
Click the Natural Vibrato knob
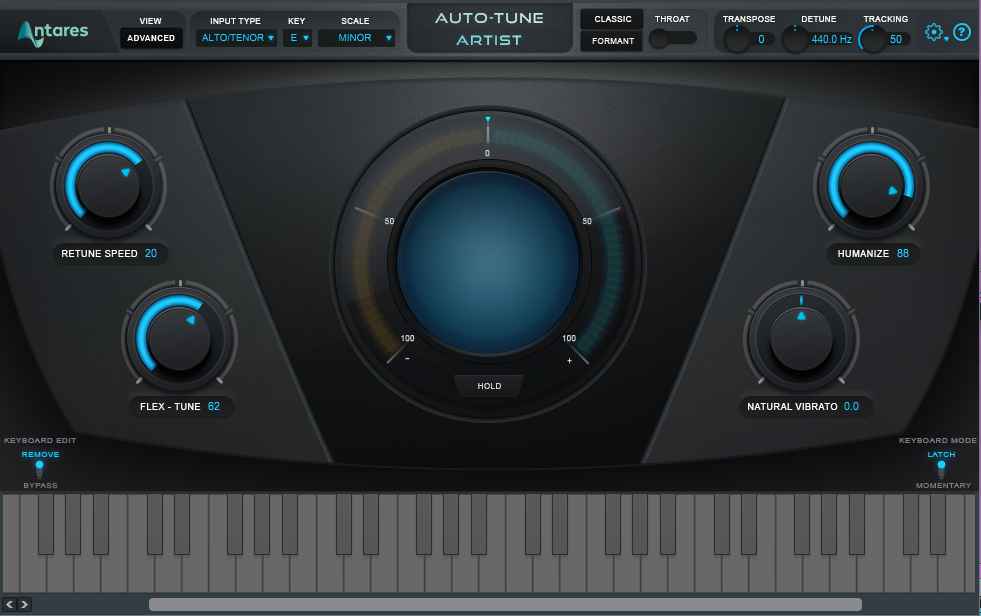(x=804, y=337)
